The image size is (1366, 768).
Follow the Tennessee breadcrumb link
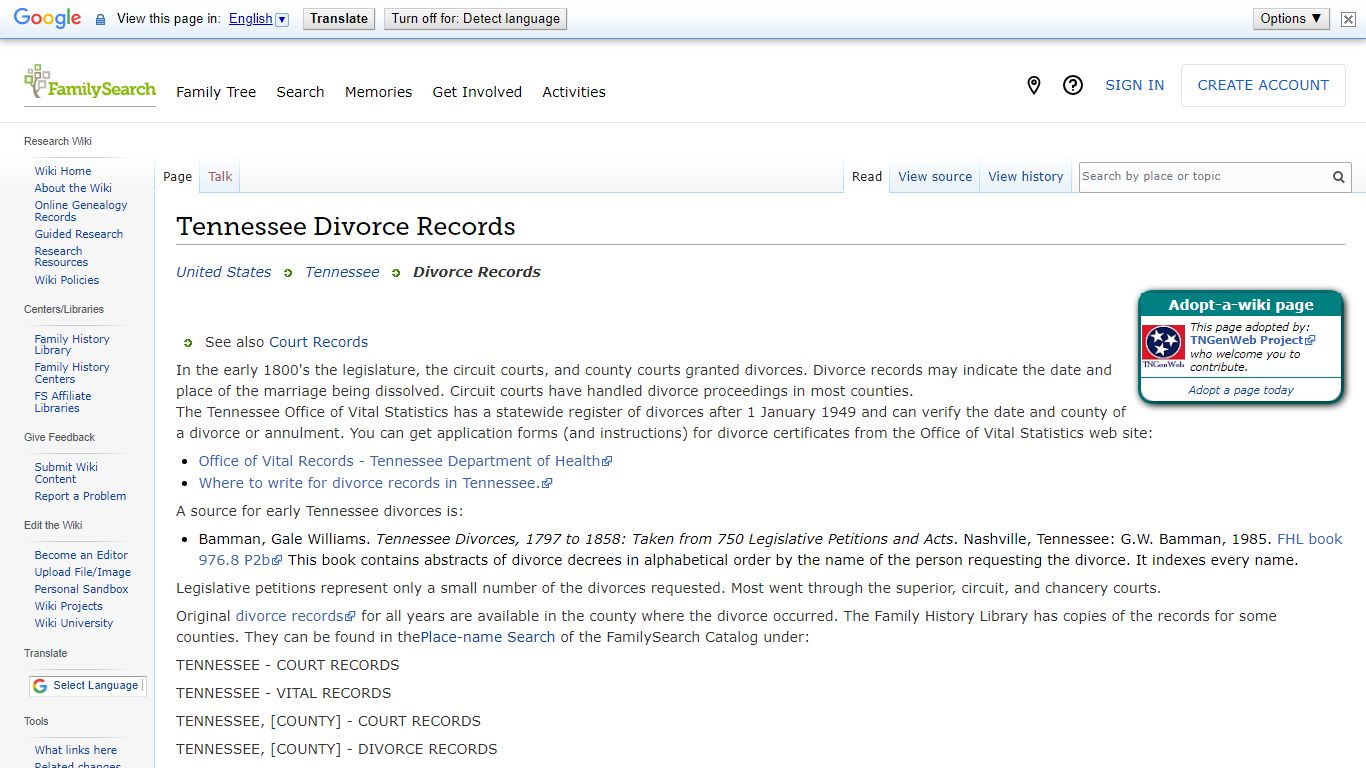[342, 272]
